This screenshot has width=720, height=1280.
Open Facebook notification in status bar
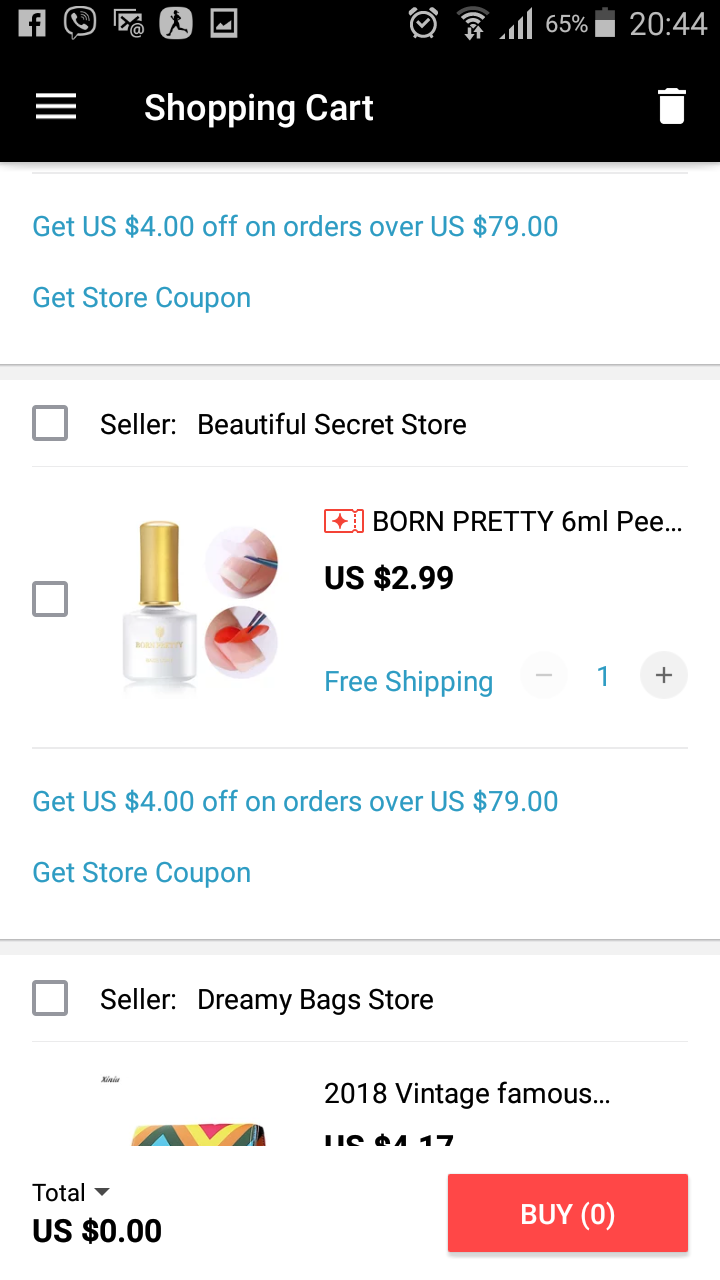click(31, 23)
